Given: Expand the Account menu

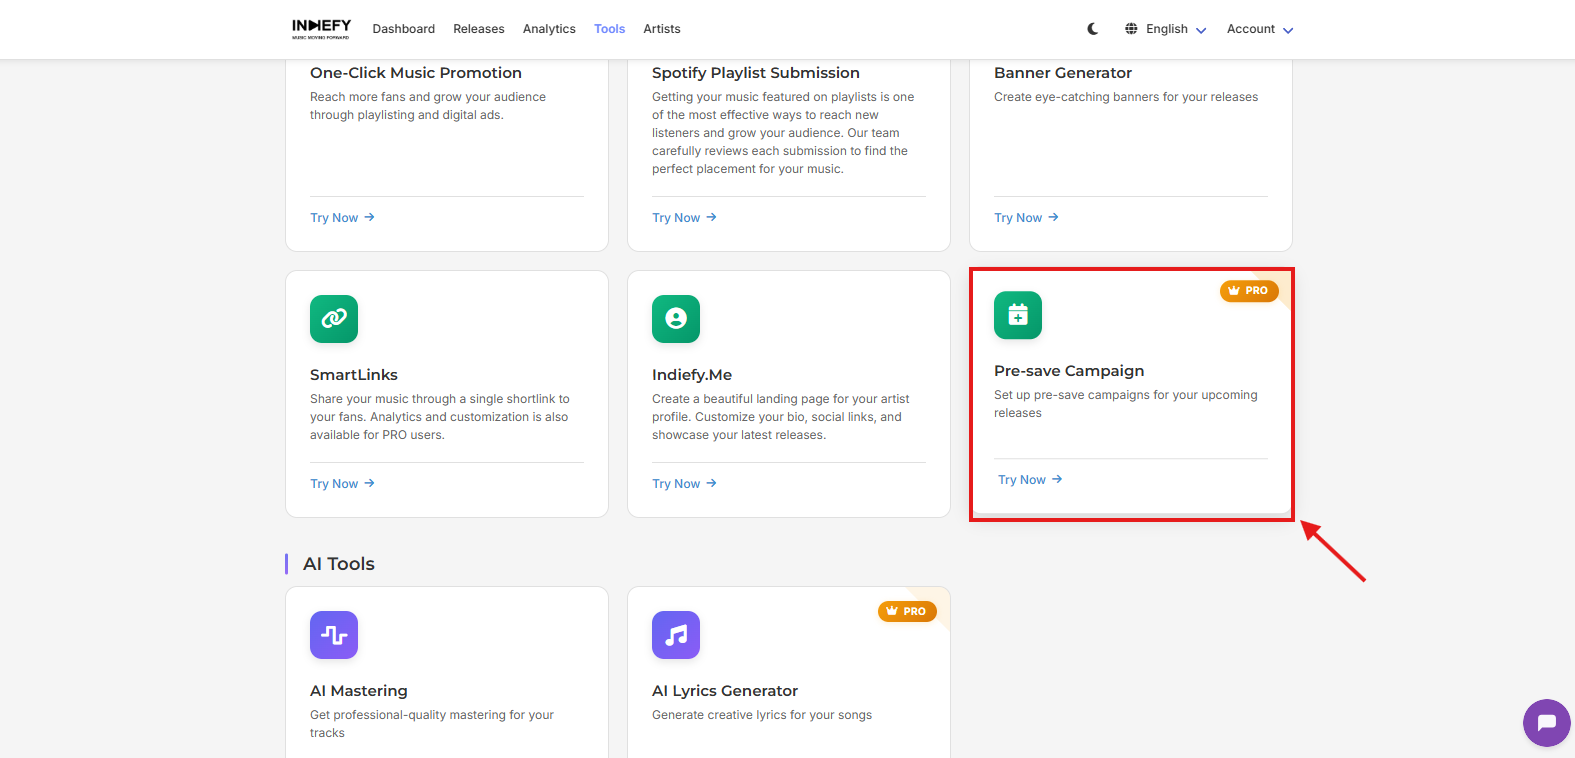Looking at the screenshot, I should 1259,29.
